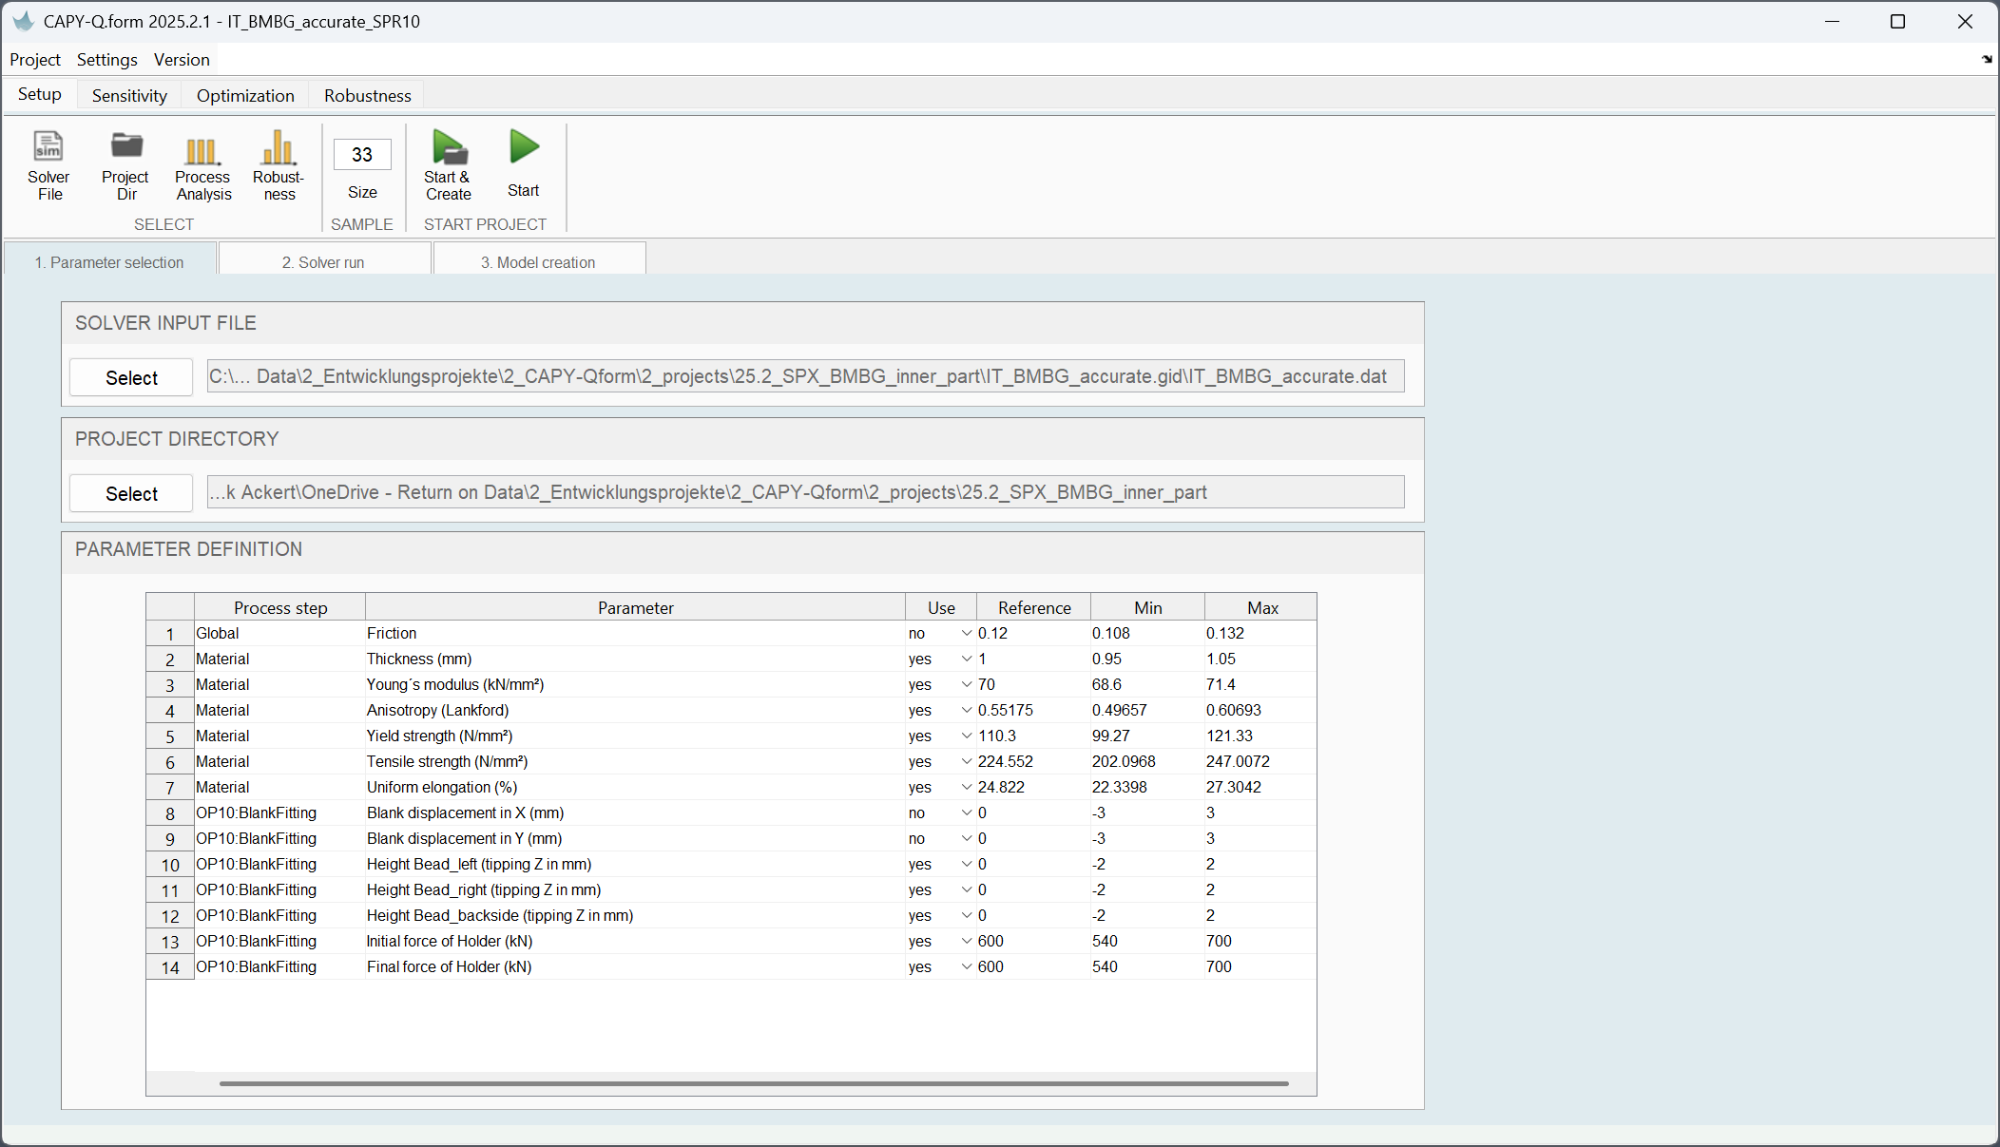
Task: Click the Max column header
Action: tap(1261, 608)
